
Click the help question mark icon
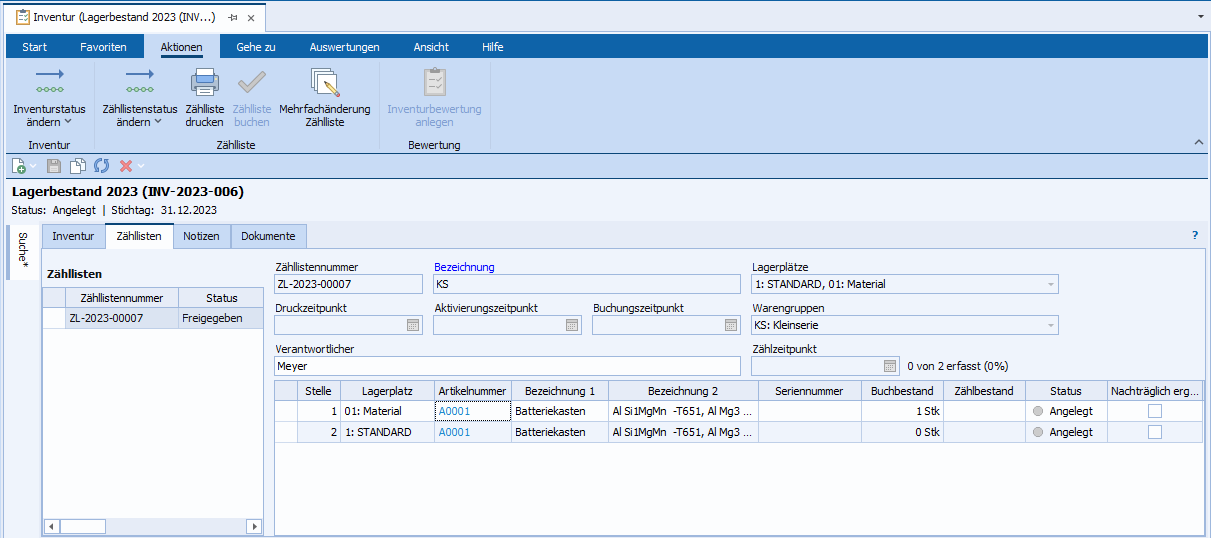point(1194,236)
